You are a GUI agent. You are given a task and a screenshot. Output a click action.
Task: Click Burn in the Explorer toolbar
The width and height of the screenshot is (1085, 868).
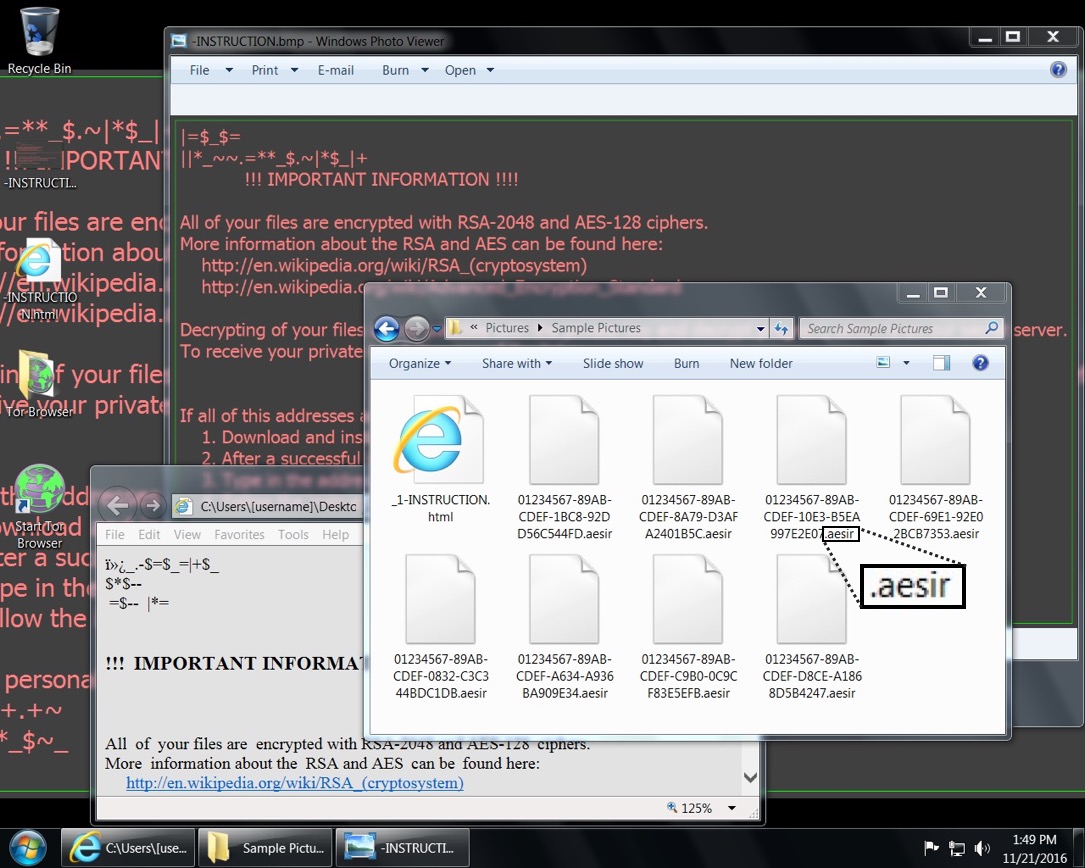pos(686,363)
